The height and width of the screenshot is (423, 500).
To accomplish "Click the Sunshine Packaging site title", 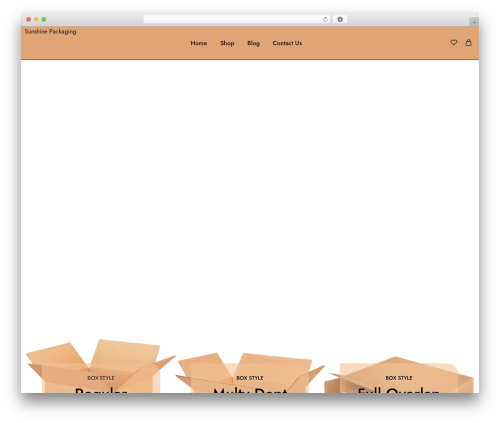I will [50, 31].
